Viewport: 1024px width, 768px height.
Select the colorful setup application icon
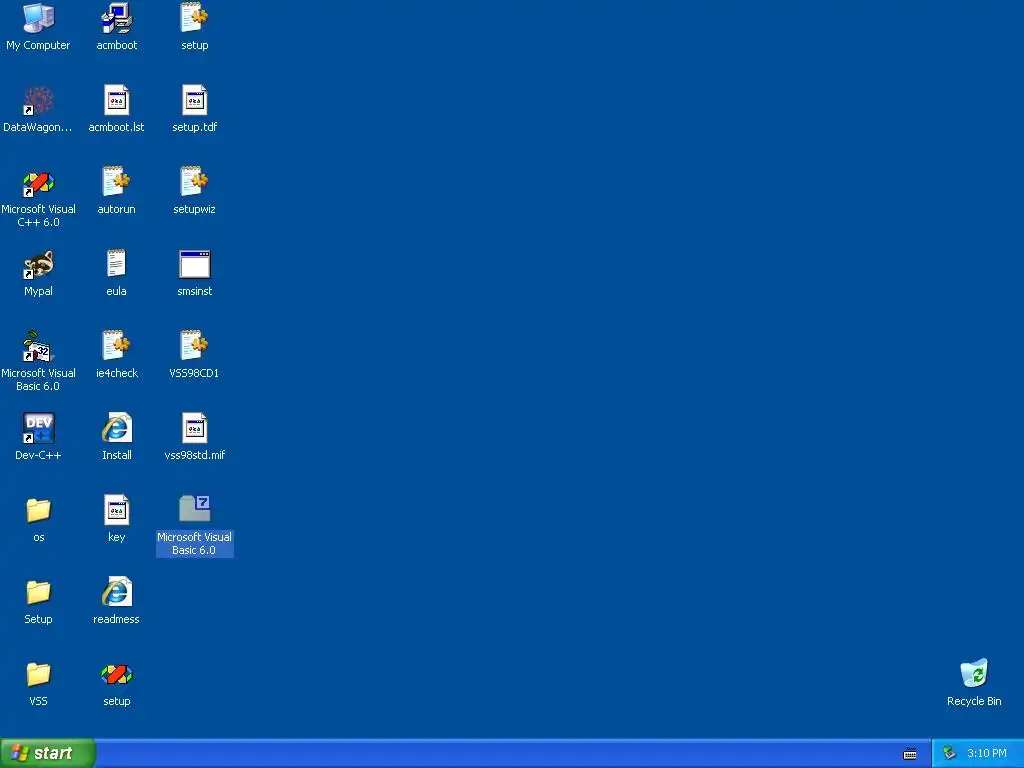(117, 675)
